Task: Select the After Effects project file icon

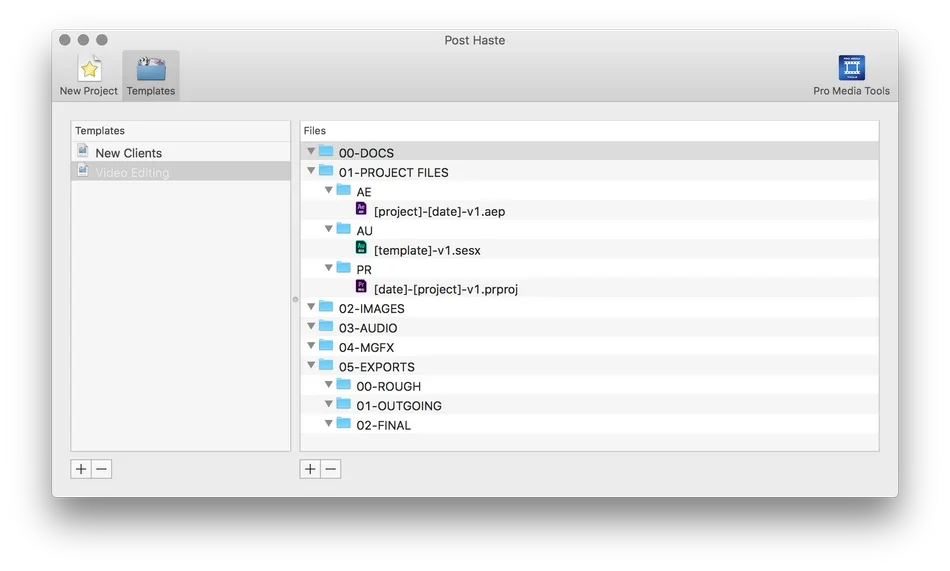Action: (x=361, y=209)
